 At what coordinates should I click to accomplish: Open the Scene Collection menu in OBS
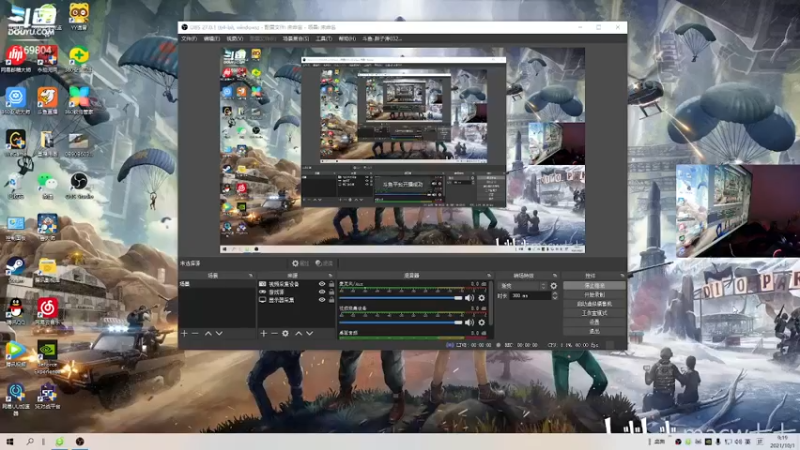pyautogui.click(x=295, y=39)
